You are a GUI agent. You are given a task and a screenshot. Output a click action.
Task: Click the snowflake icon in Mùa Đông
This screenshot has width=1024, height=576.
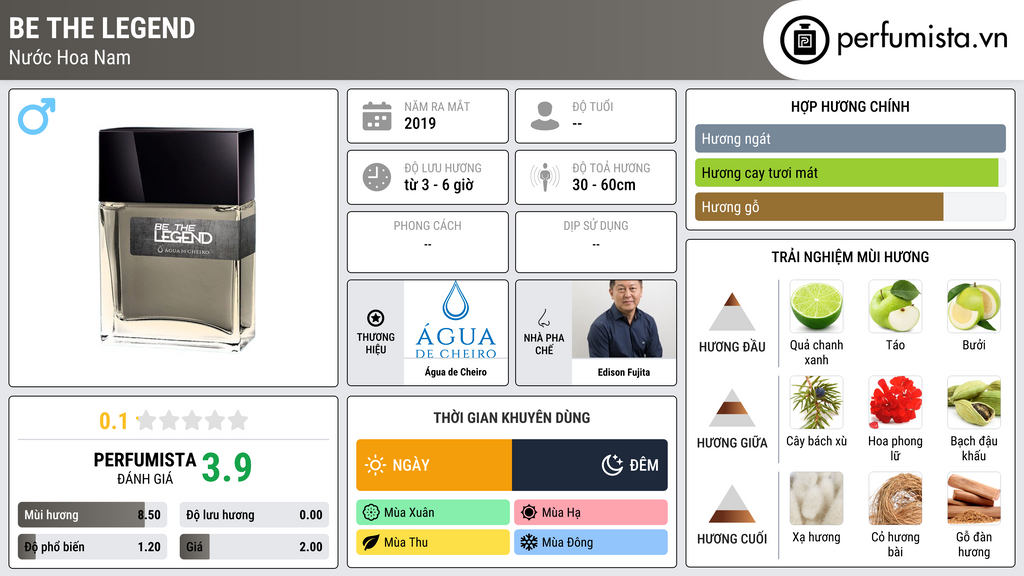529,542
